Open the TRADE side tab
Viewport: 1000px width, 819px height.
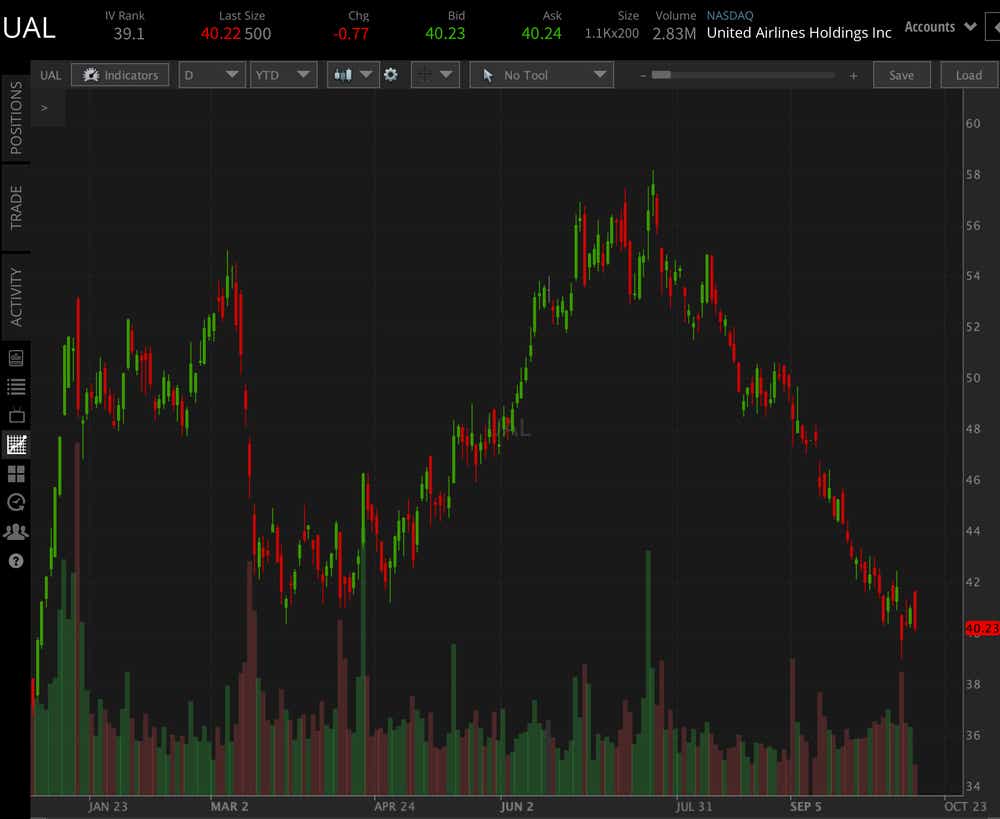click(x=16, y=208)
